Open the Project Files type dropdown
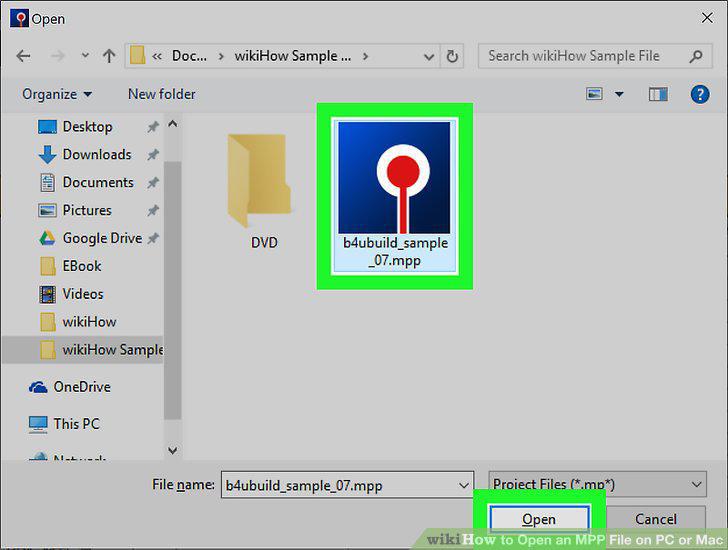728x550 pixels. (x=597, y=485)
